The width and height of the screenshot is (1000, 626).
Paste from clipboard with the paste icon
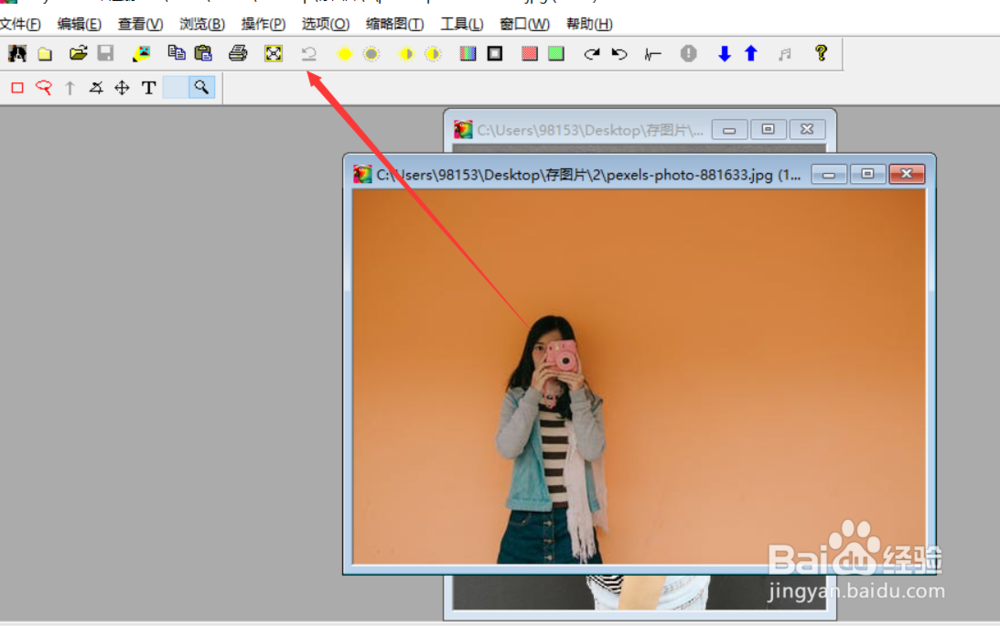point(203,53)
